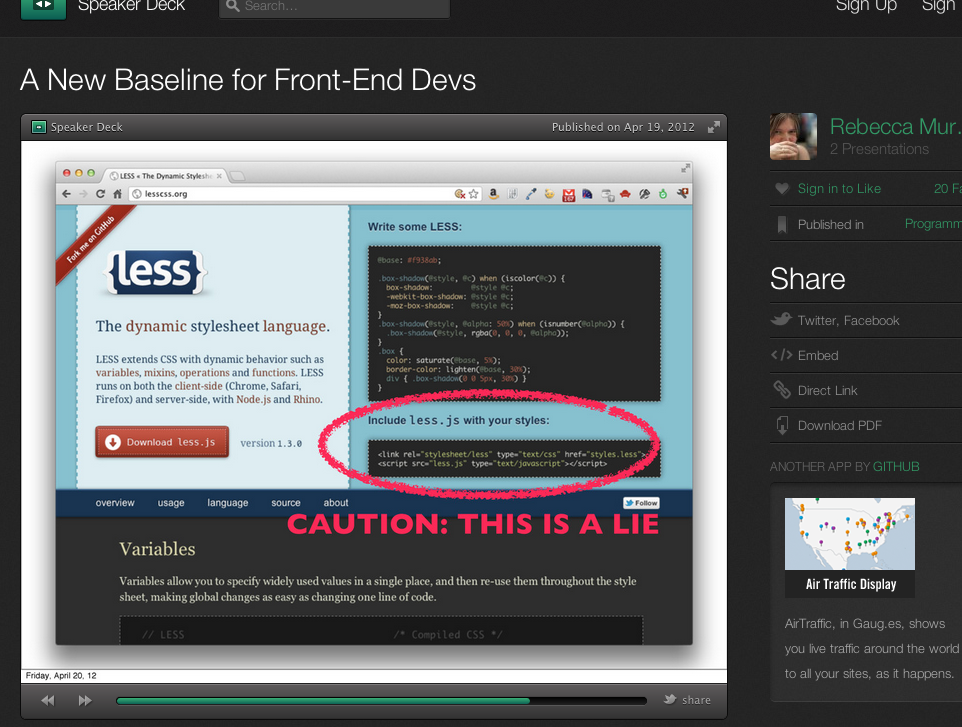This screenshot has width=962, height=727.
Task: Click the Download PDF icon
Action: 782,425
